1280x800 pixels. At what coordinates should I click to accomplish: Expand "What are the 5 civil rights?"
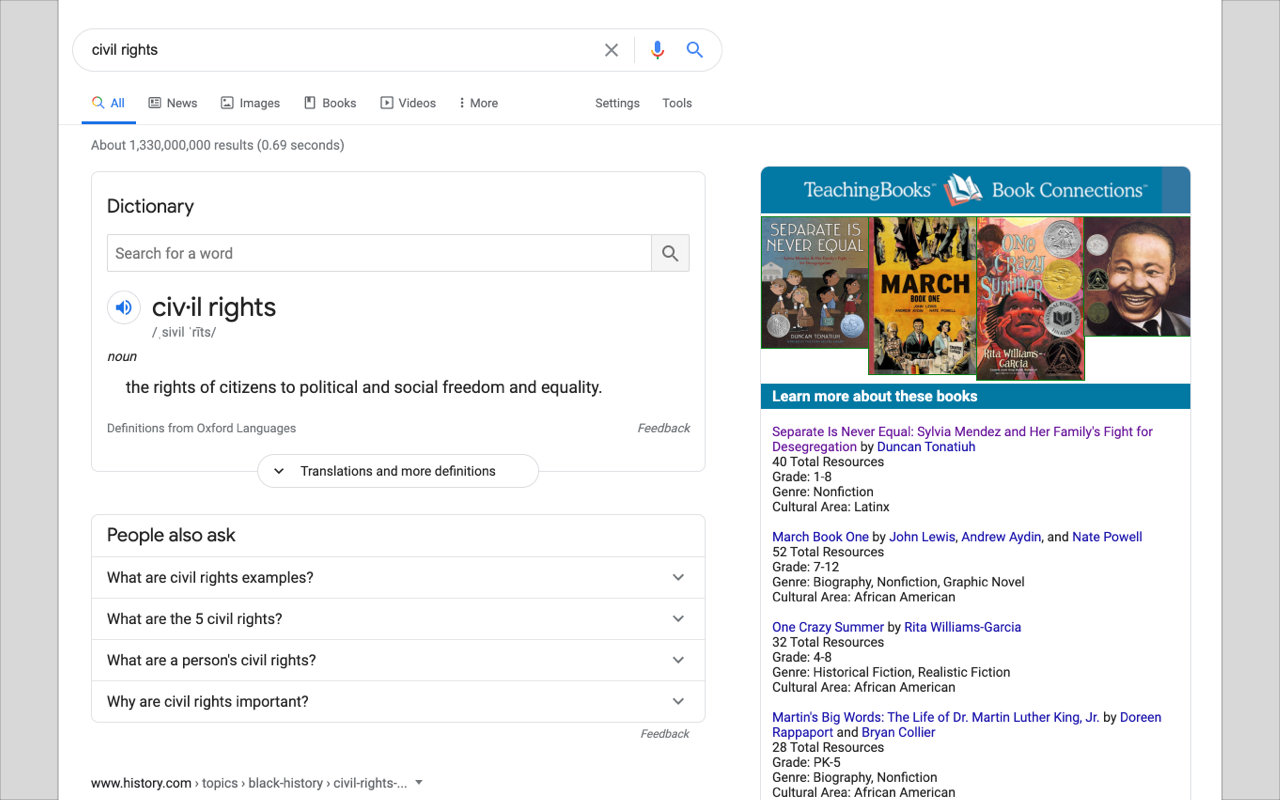pos(398,619)
